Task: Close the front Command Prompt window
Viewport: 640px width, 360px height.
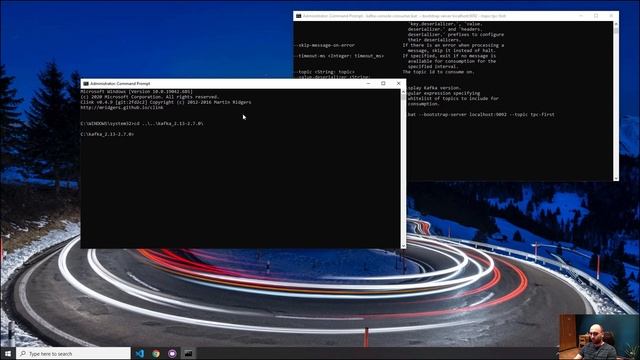Action: (x=399, y=83)
